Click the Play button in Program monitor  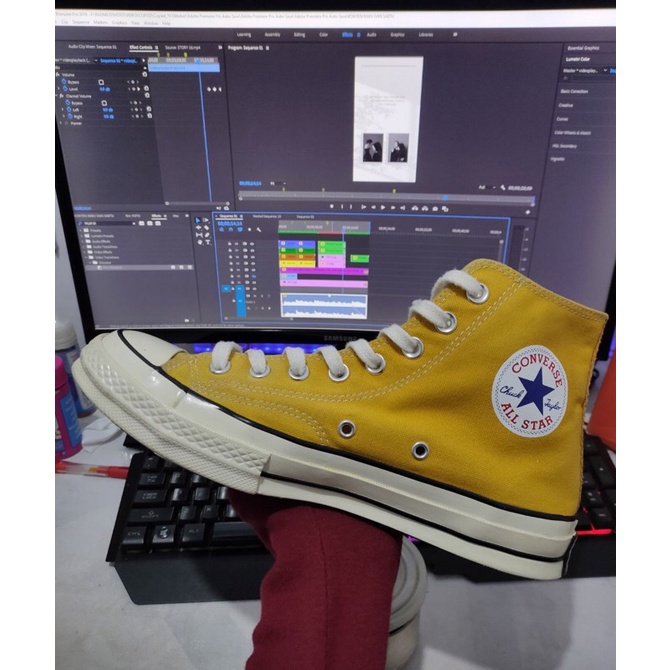[383, 208]
